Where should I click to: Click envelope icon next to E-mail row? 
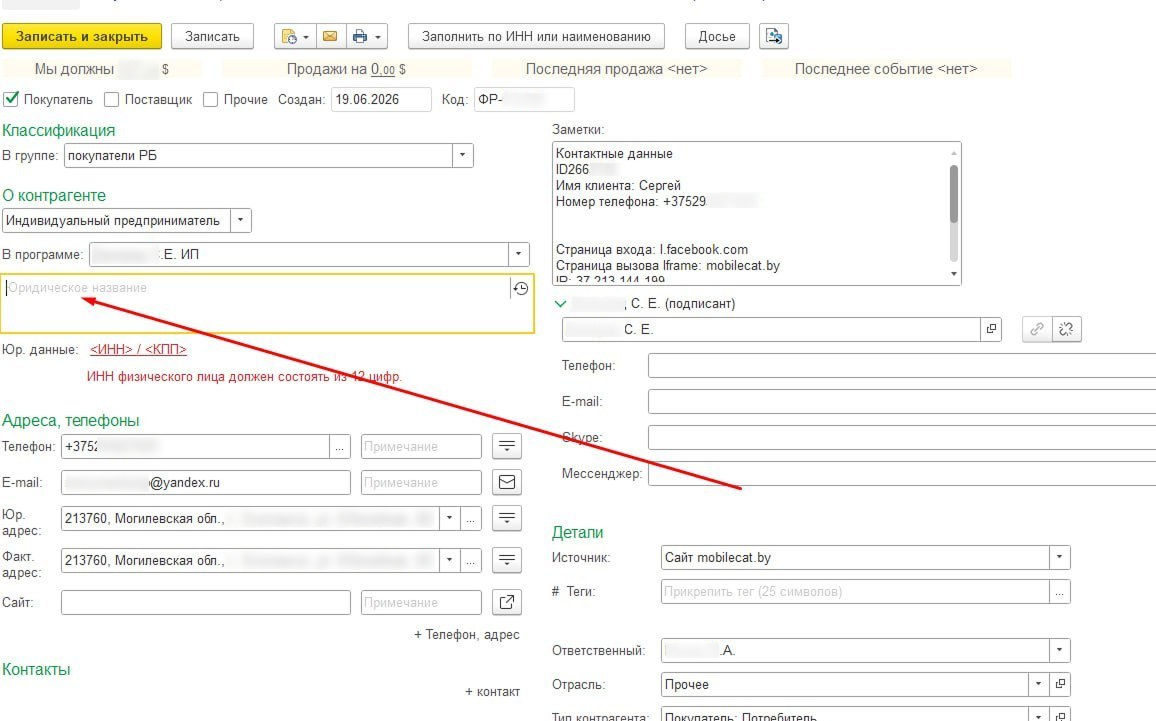[506, 482]
